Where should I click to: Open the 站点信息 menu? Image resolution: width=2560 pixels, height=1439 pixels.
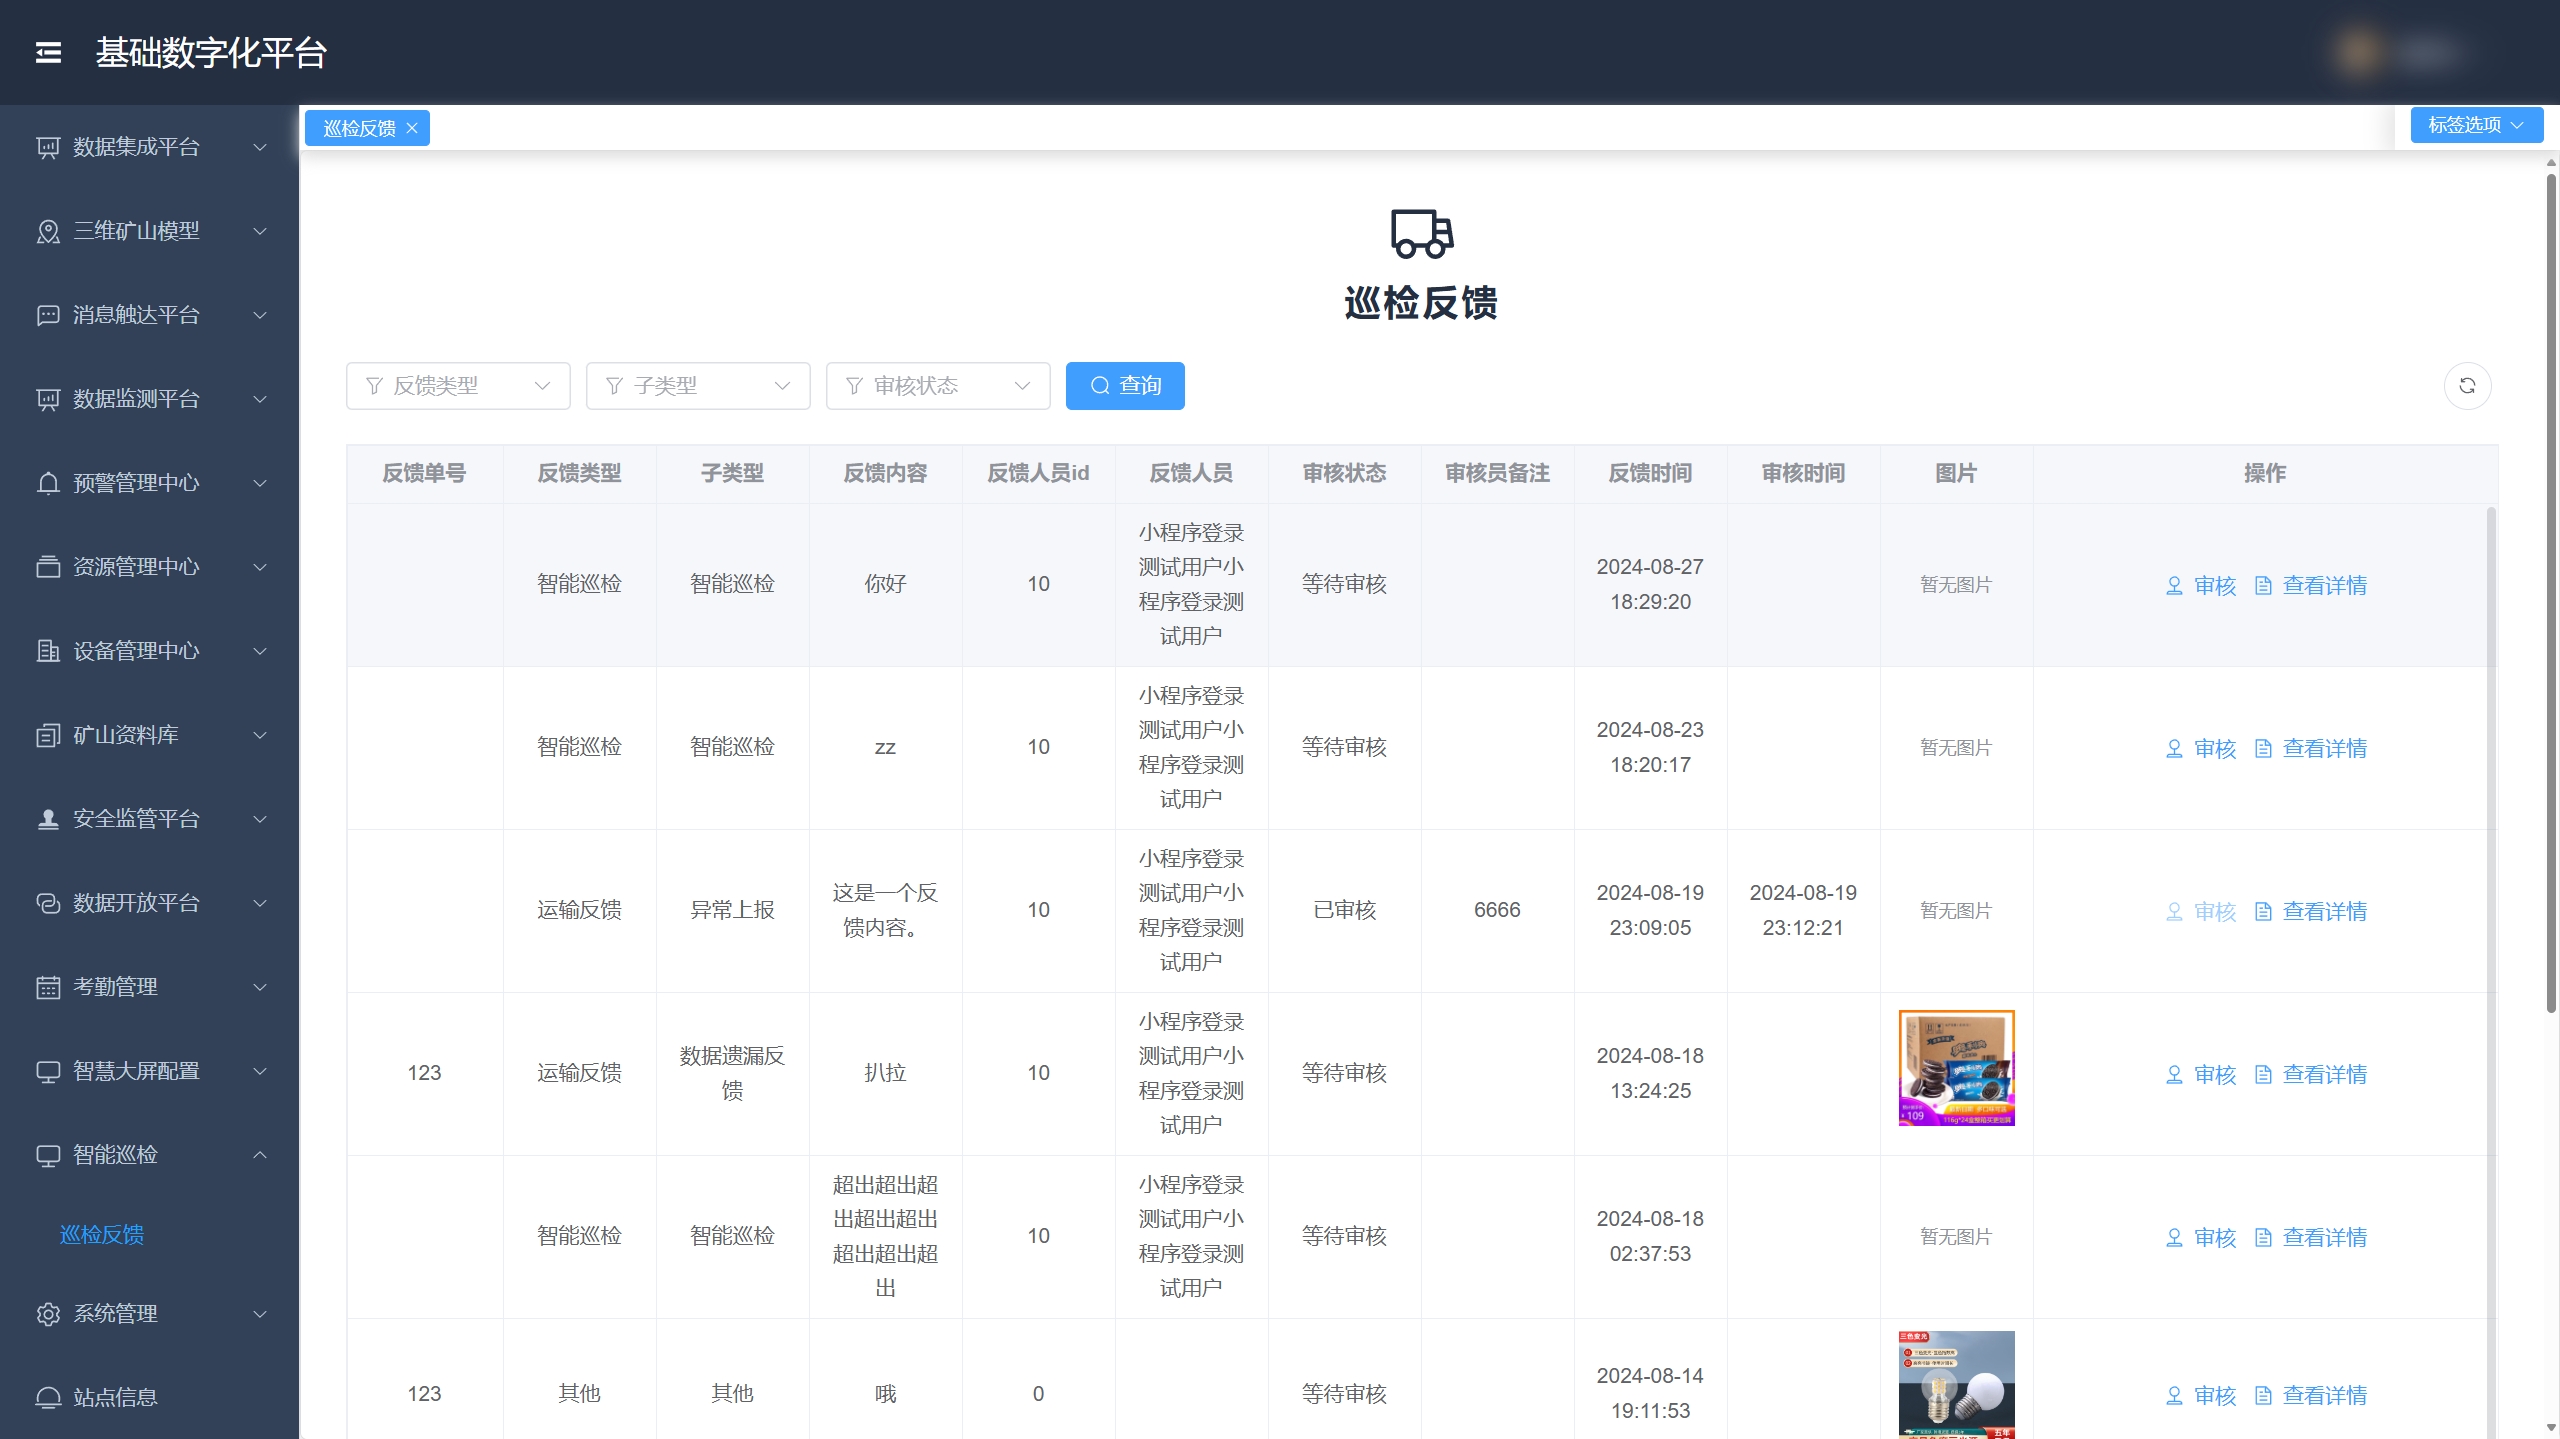click(150, 1398)
